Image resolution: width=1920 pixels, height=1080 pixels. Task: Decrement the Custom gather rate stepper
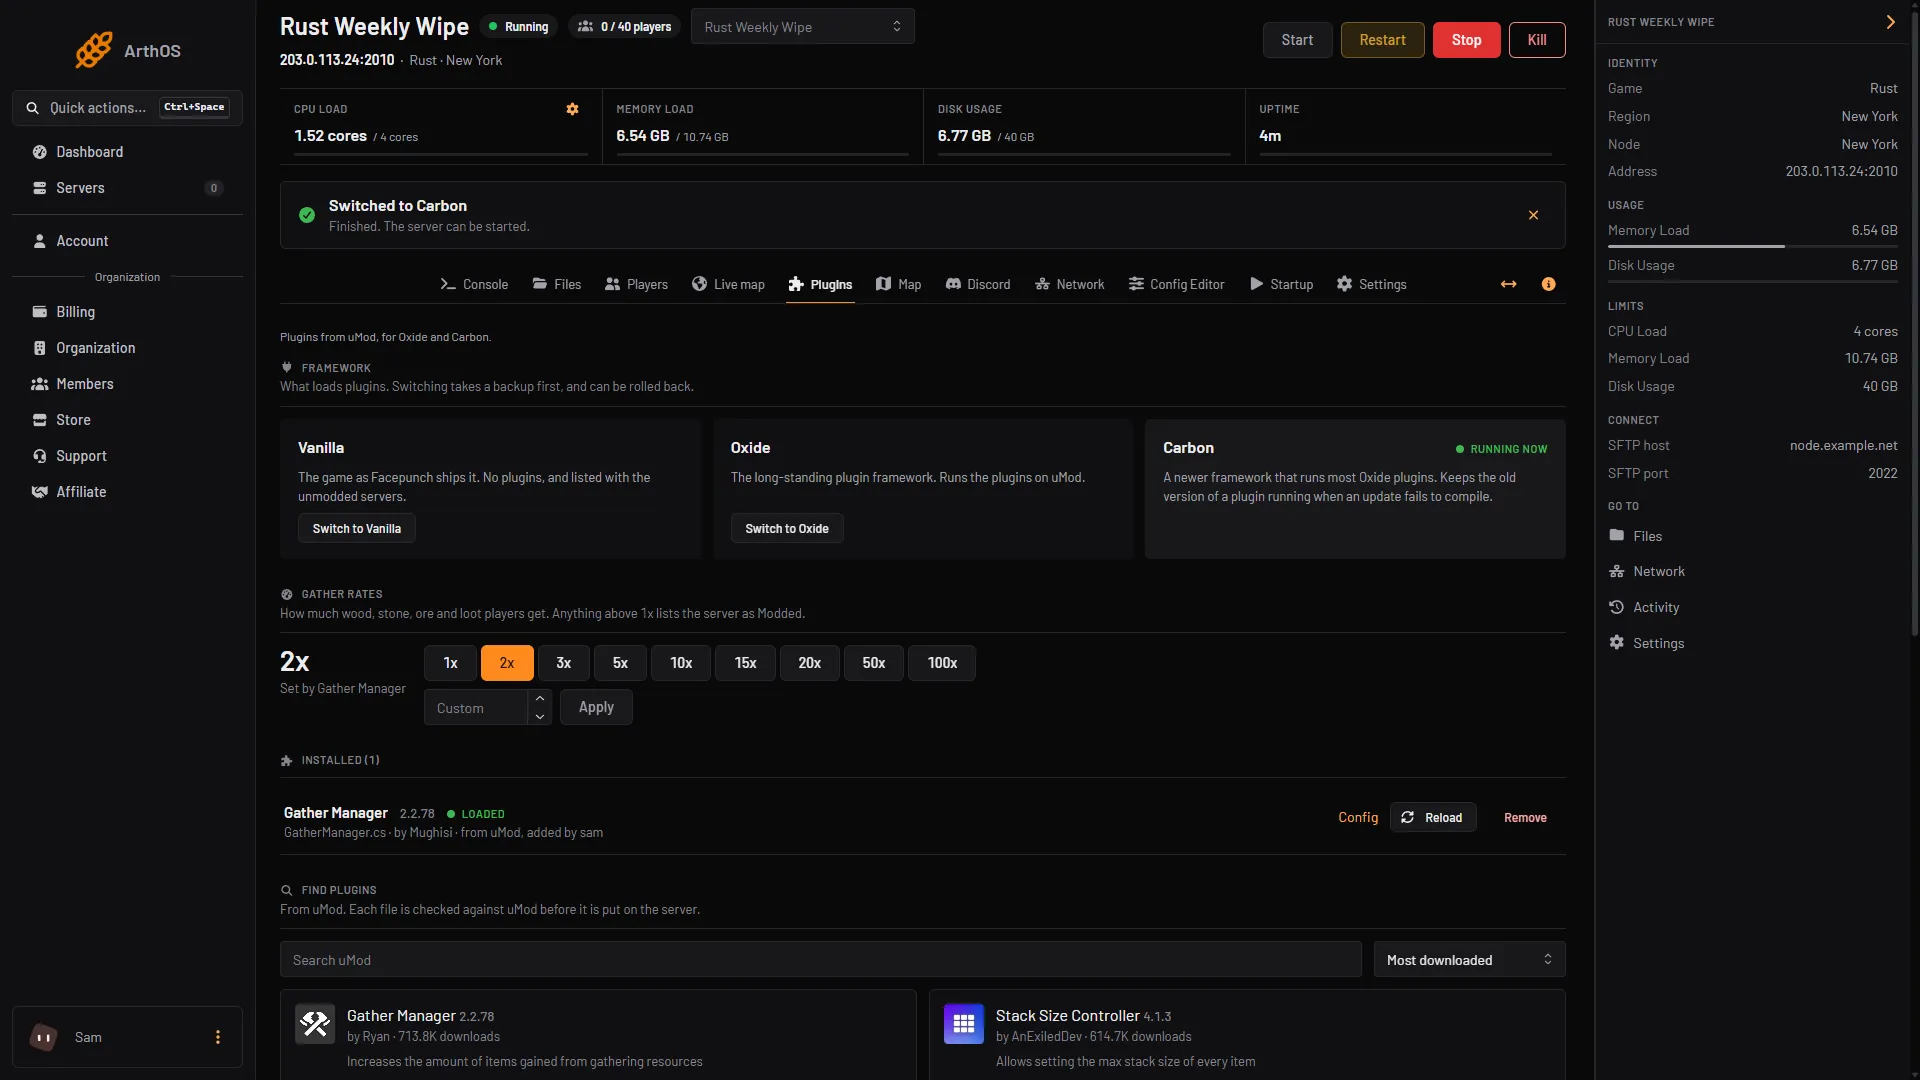click(540, 716)
